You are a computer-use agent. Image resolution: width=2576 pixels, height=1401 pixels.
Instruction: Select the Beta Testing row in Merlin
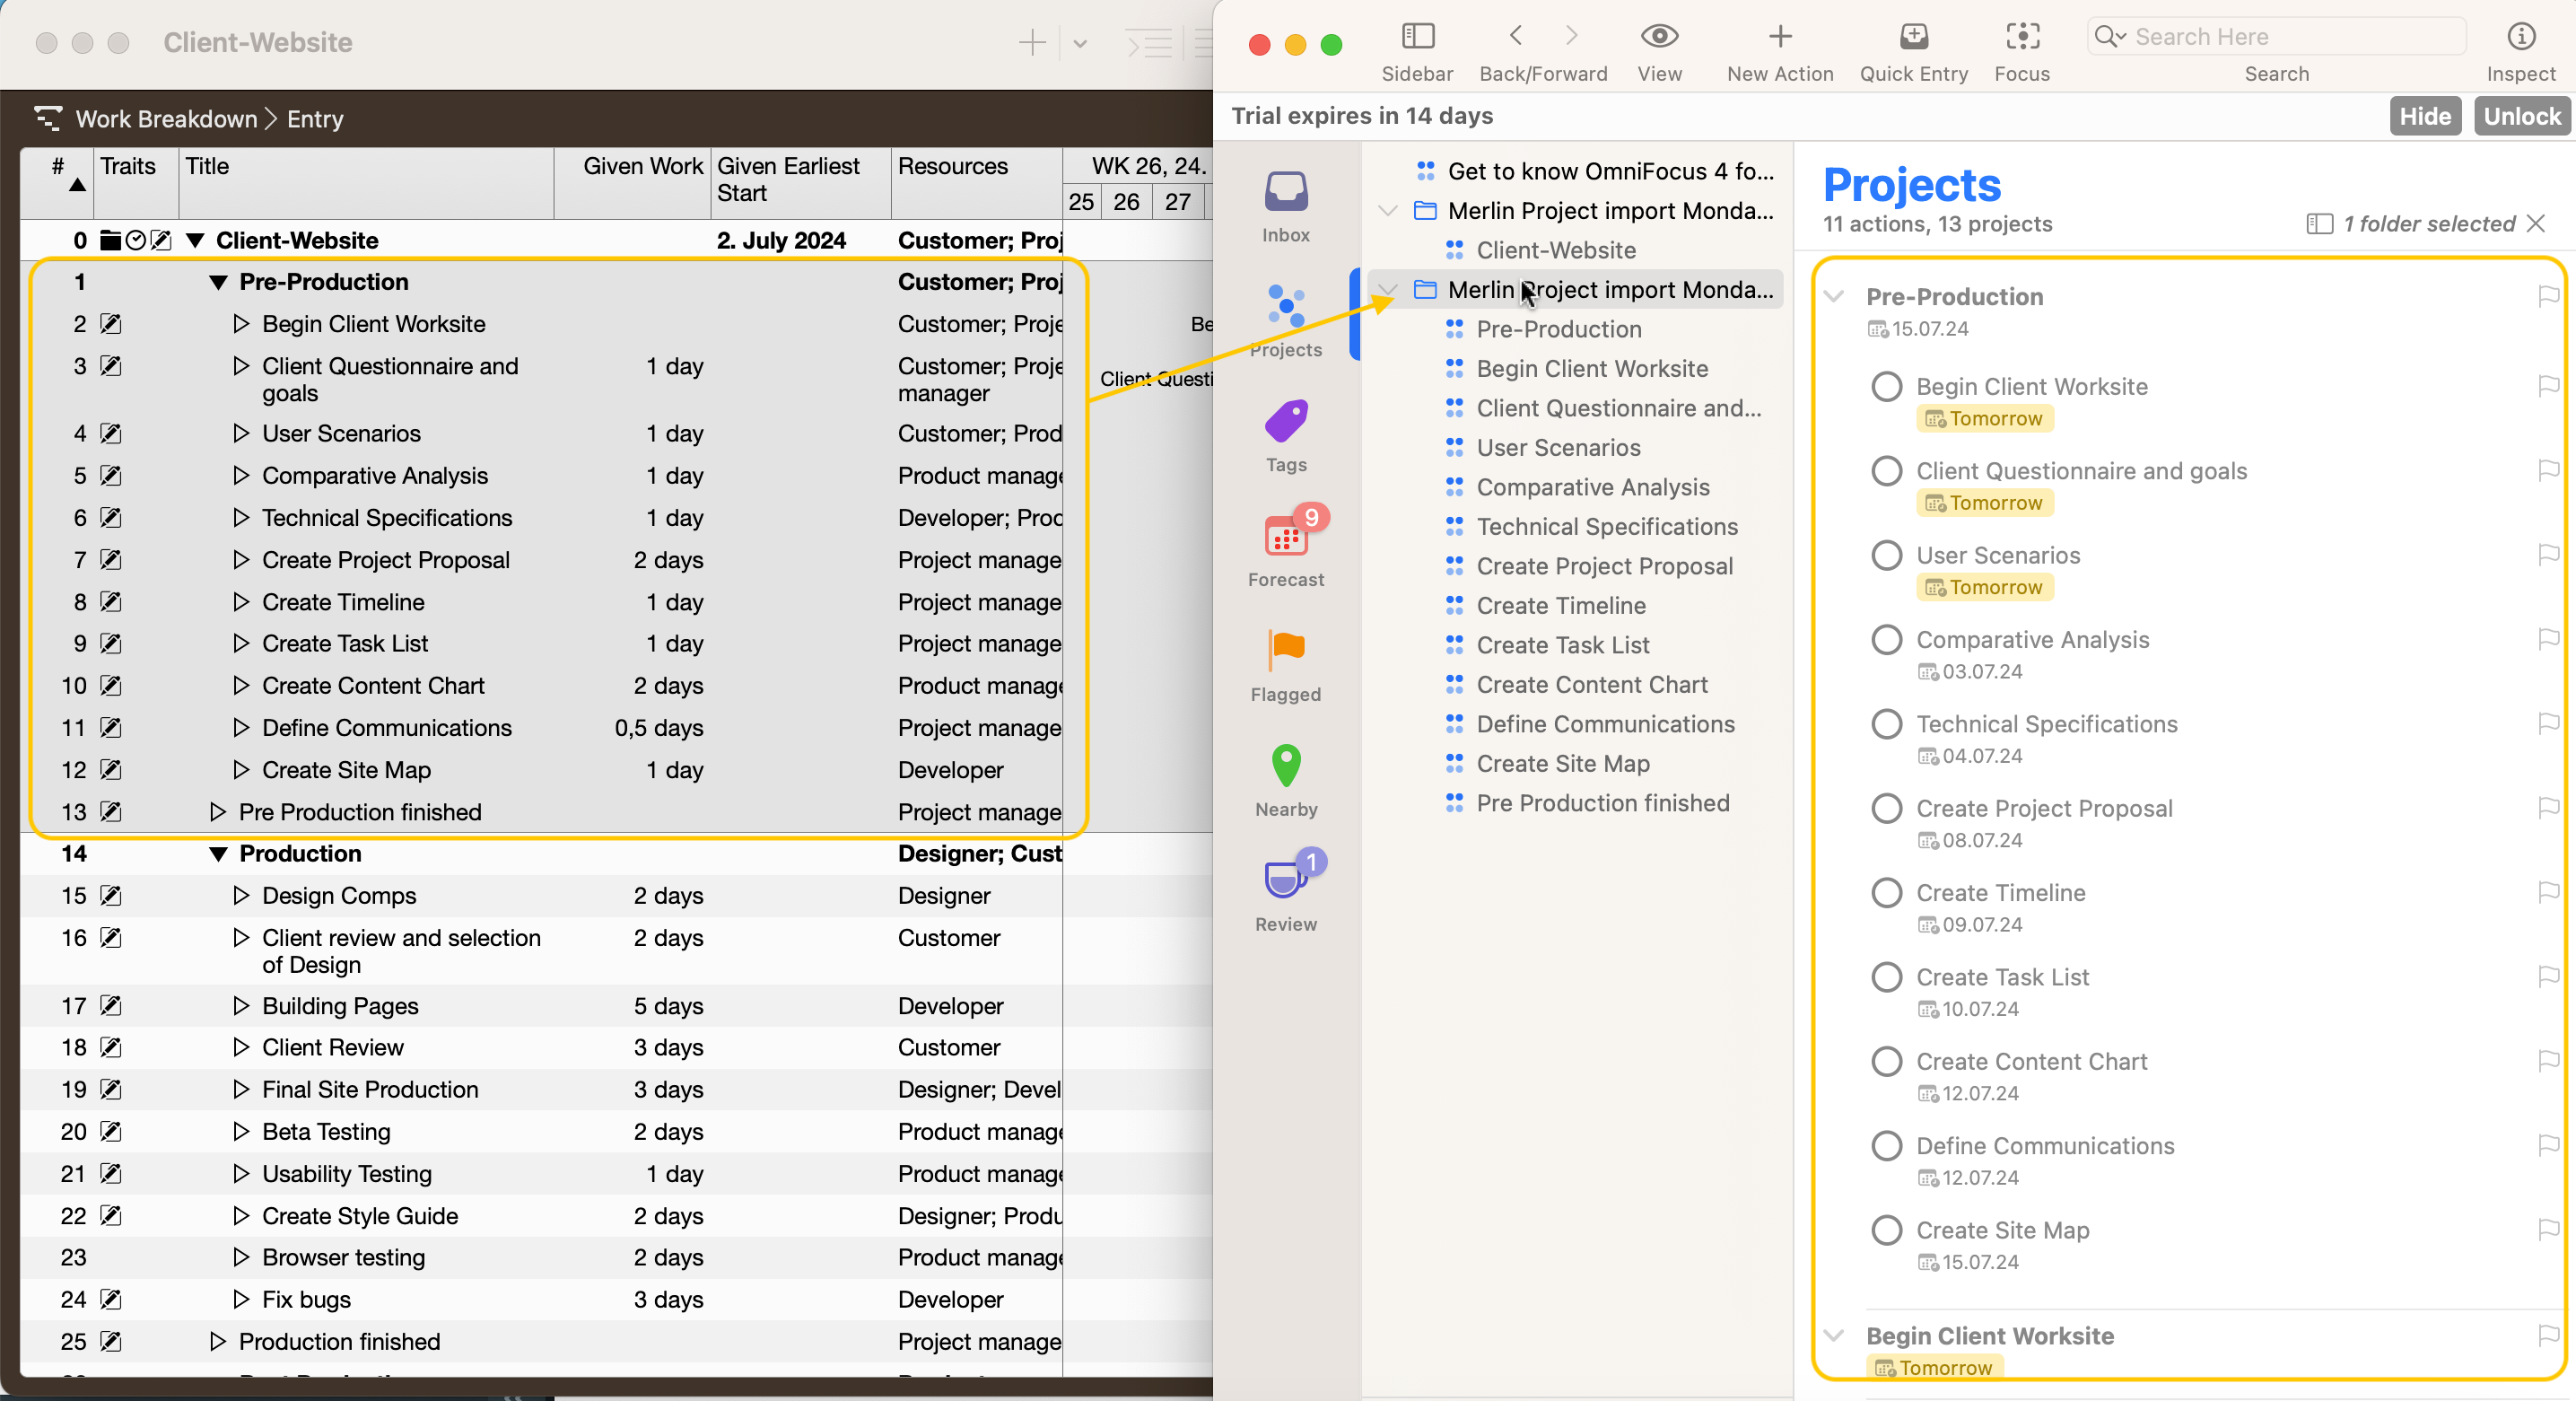540,1131
